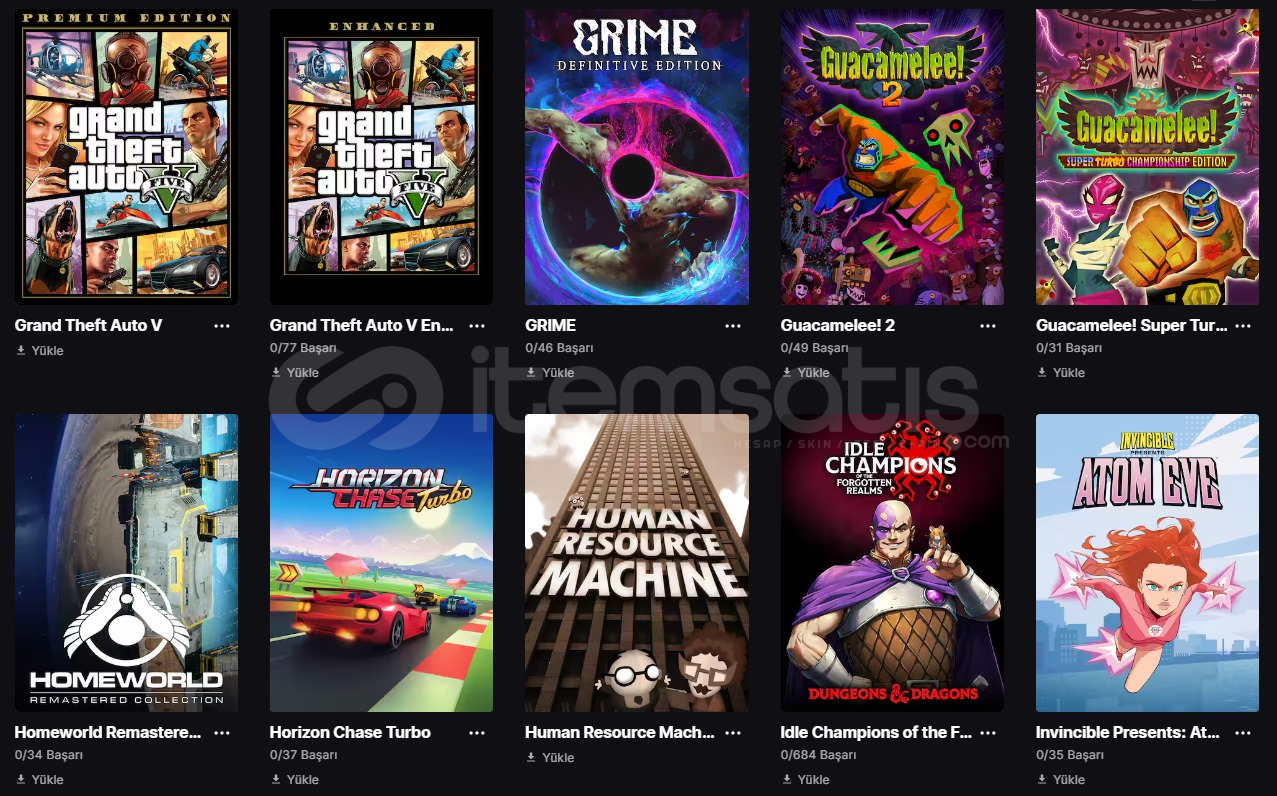Image resolution: width=1277 pixels, height=796 pixels.
Task: Open the three-dot menu for Human Resource Machine
Action: pyautogui.click(x=733, y=733)
